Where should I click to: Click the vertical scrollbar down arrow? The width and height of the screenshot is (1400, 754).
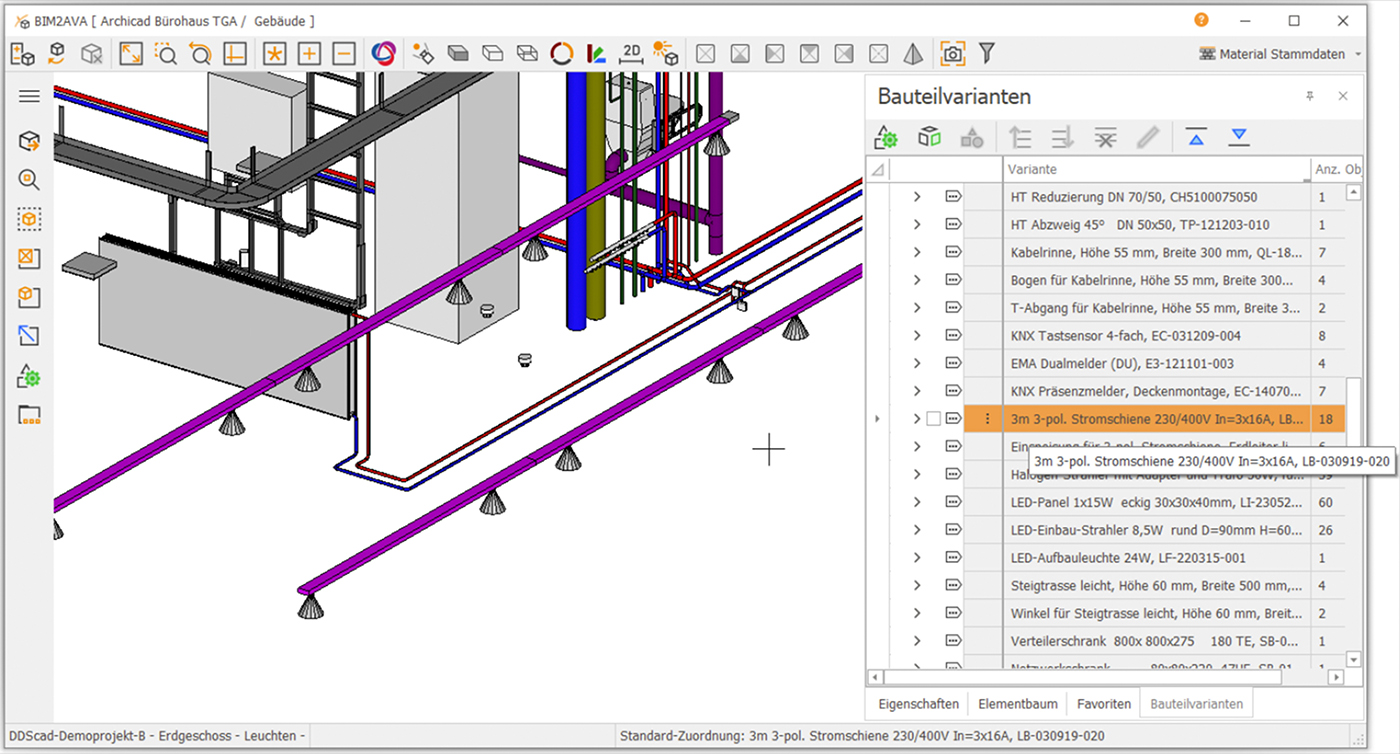[1354, 659]
